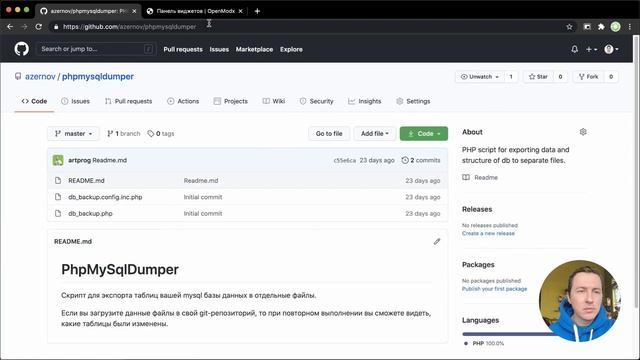
Task: Open Pull requests in the top navigation
Action: pyautogui.click(x=183, y=49)
